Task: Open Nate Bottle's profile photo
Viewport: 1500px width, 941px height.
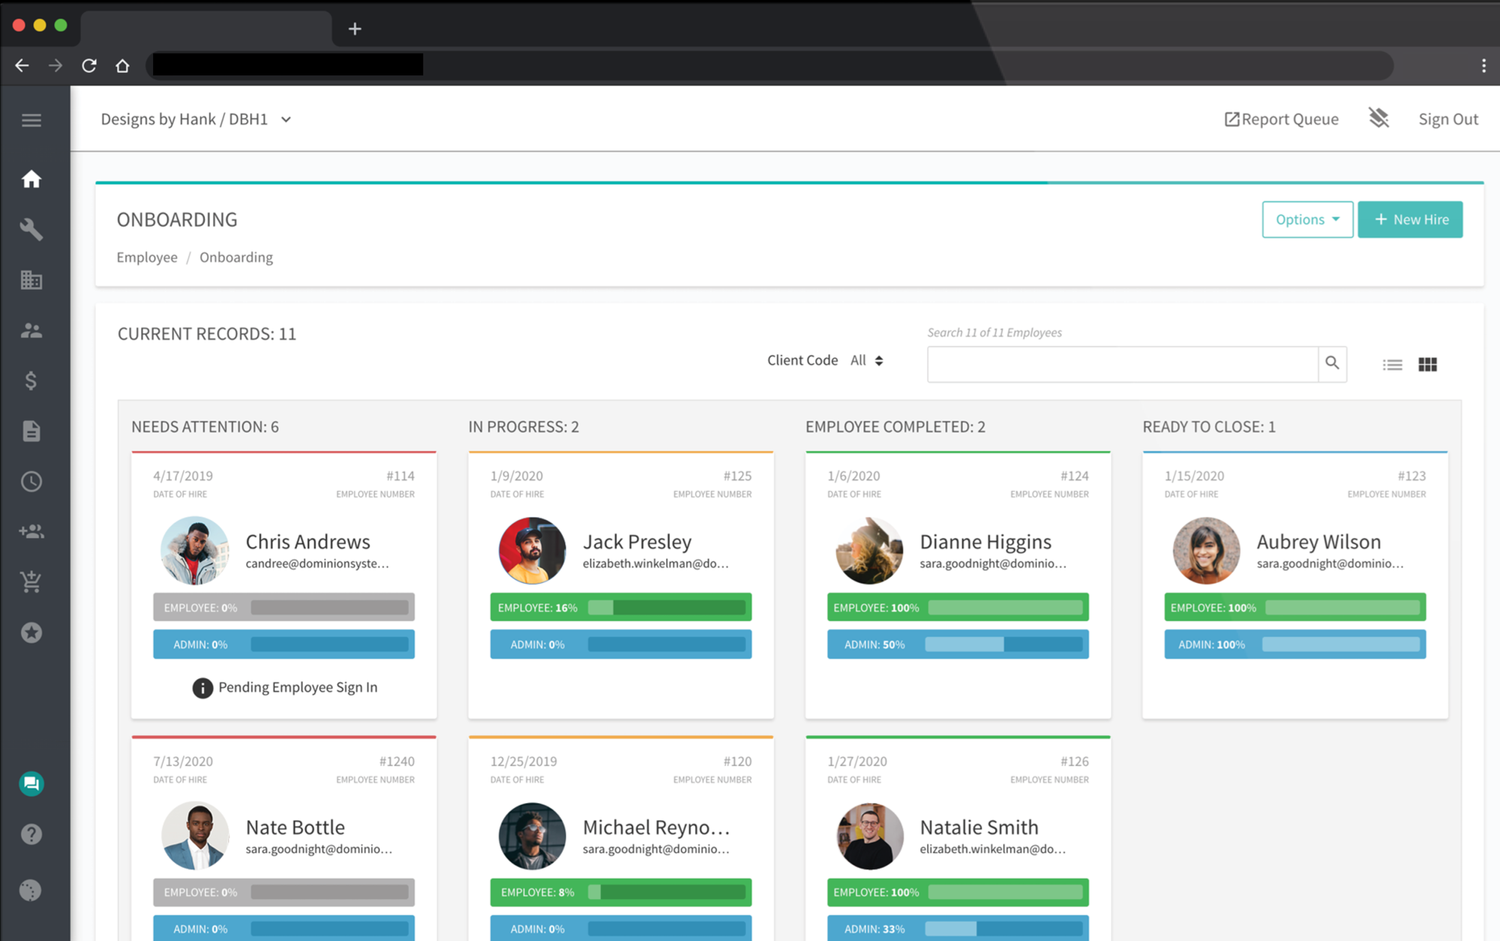Action: 195,836
